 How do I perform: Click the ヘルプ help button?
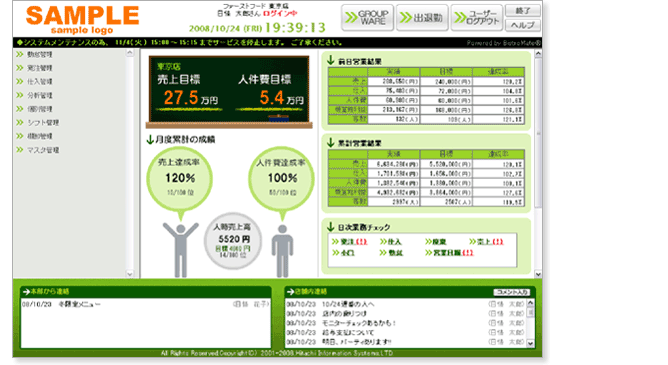[x=523, y=26]
